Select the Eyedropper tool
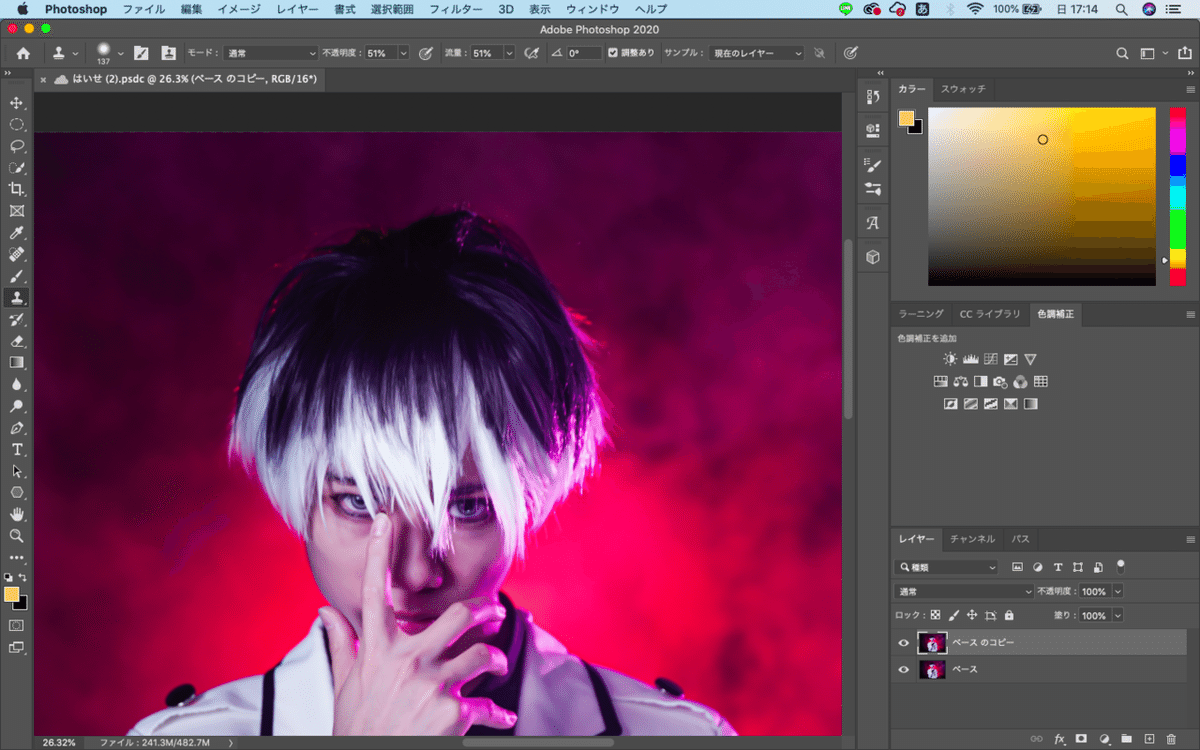 point(16,233)
